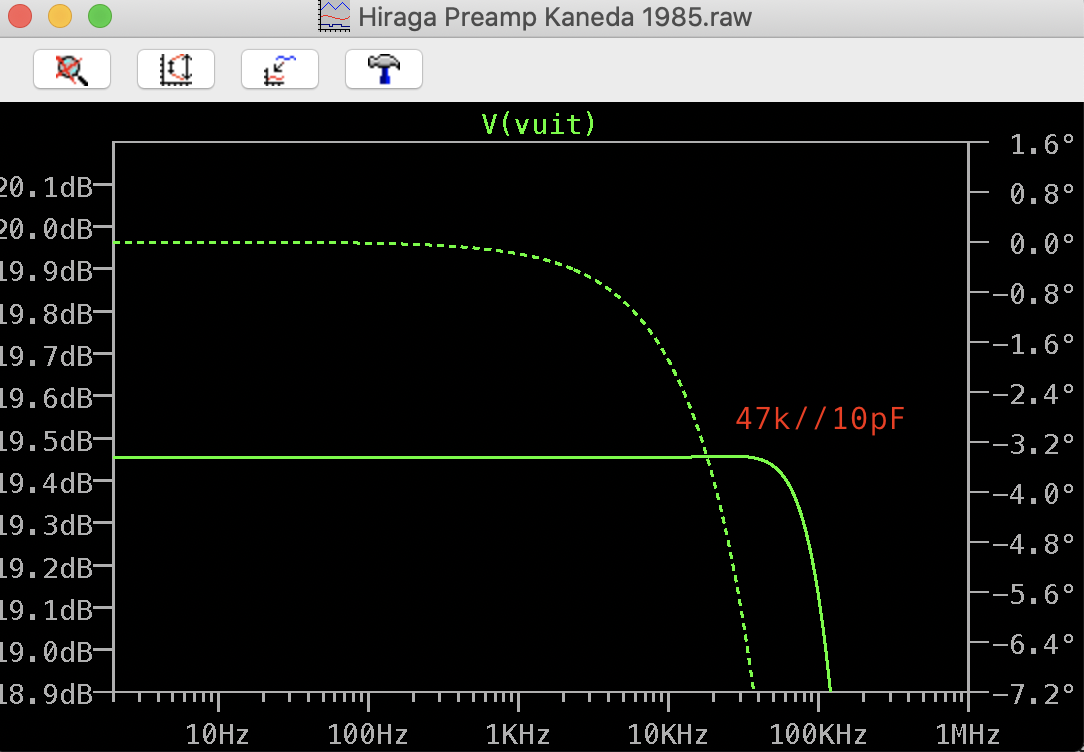Click the 10Hz frequency axis label

click(x=217, y=734)
